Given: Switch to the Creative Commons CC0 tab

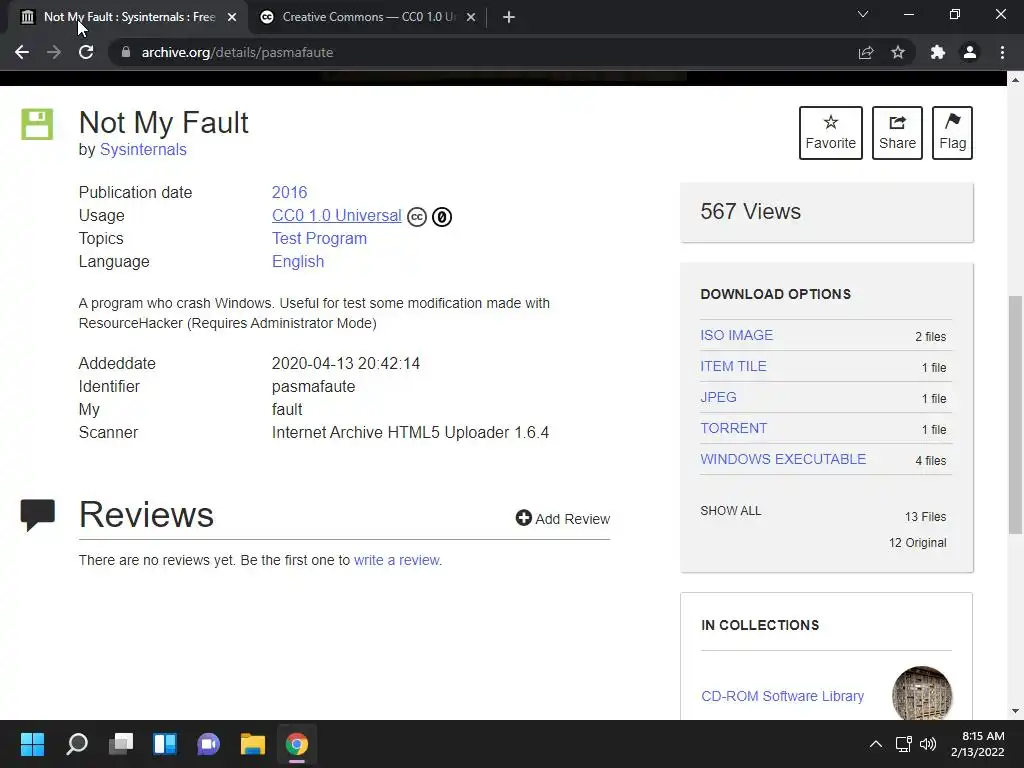Looking at the screenshot, I should coord(368,17).
